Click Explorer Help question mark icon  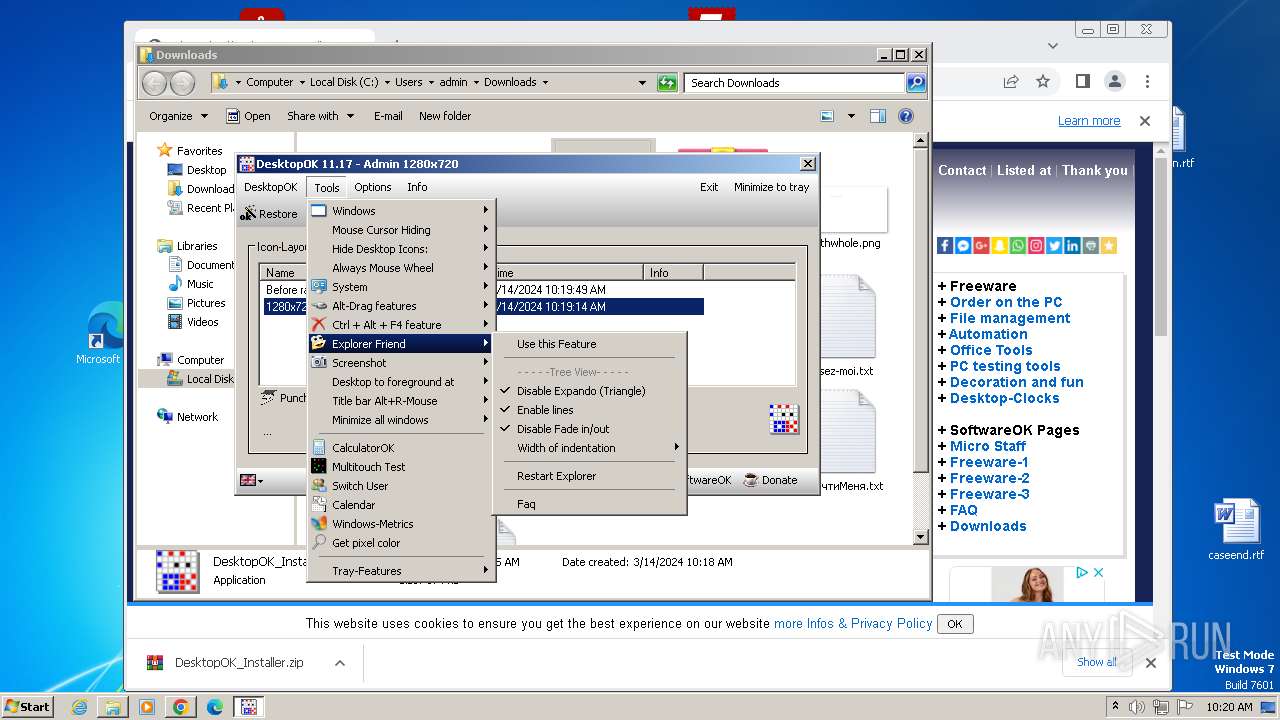click(906, 116)
